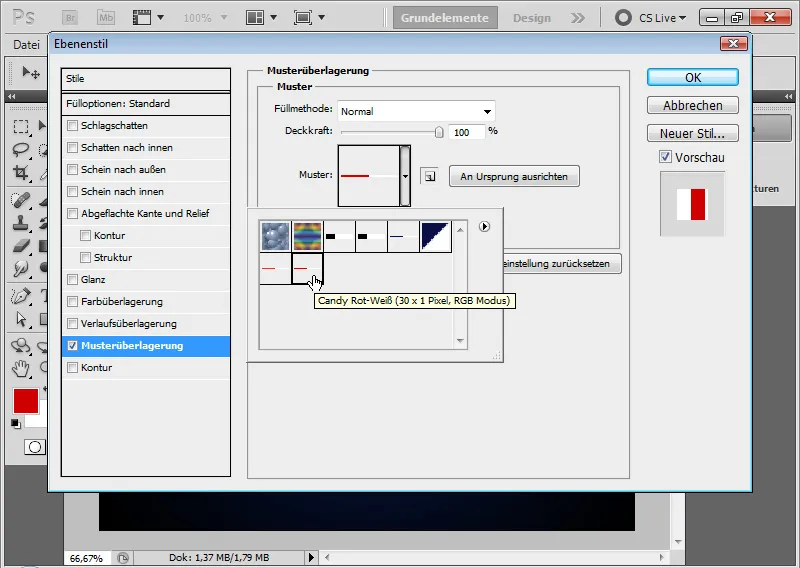
Task: Enable Schatten nach innen checkbox
Action: point(72,147)
